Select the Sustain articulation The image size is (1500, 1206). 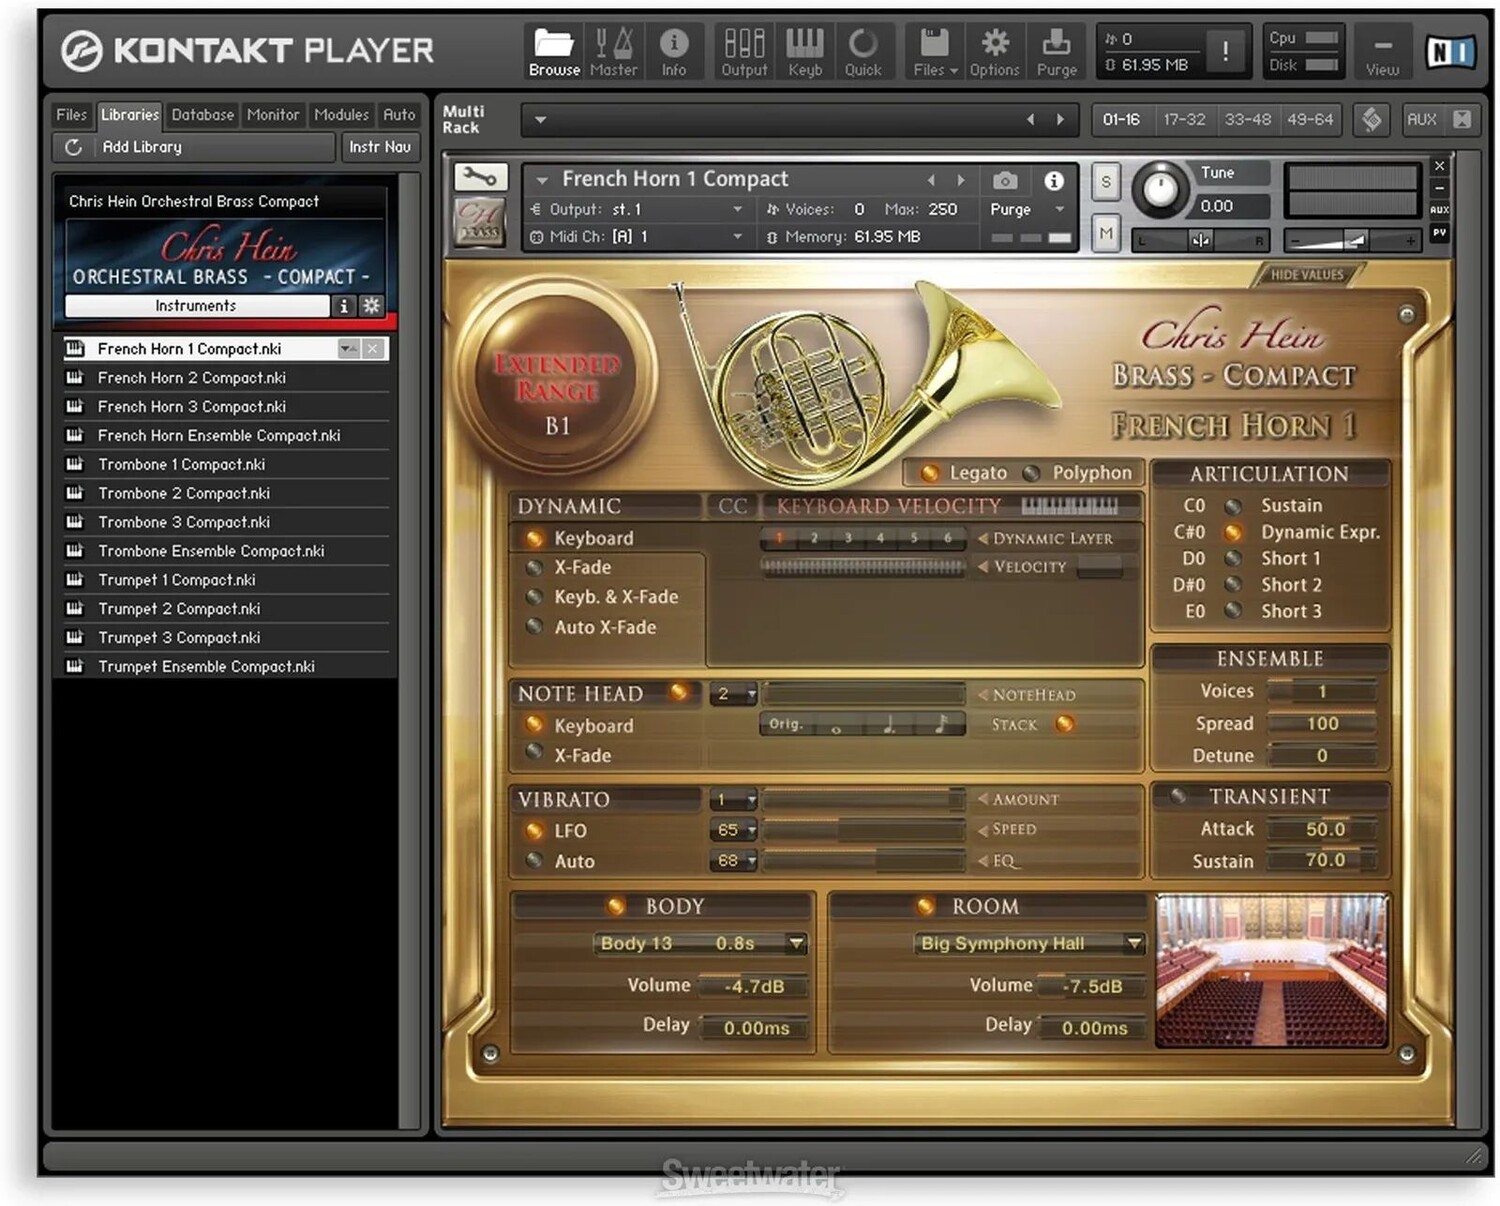tap(1234, 506)
